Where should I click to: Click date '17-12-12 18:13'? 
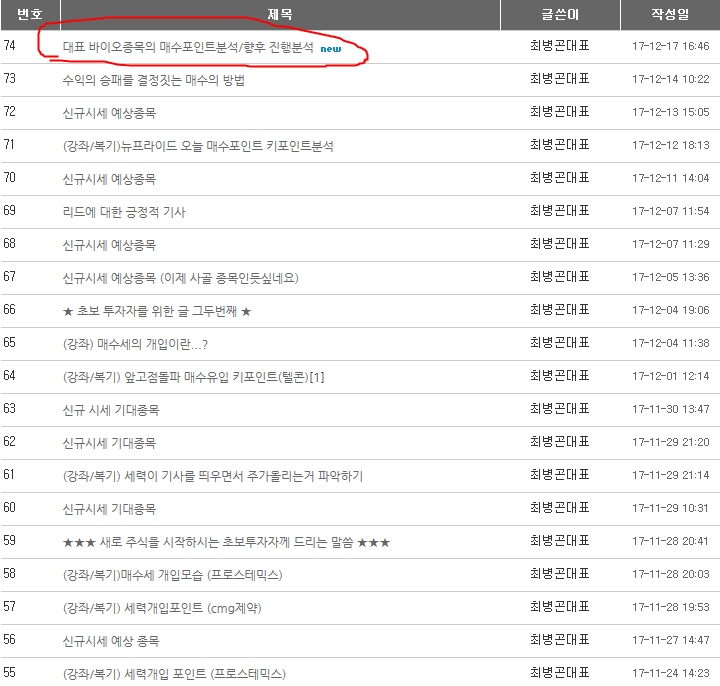click(x=670, y=145)
